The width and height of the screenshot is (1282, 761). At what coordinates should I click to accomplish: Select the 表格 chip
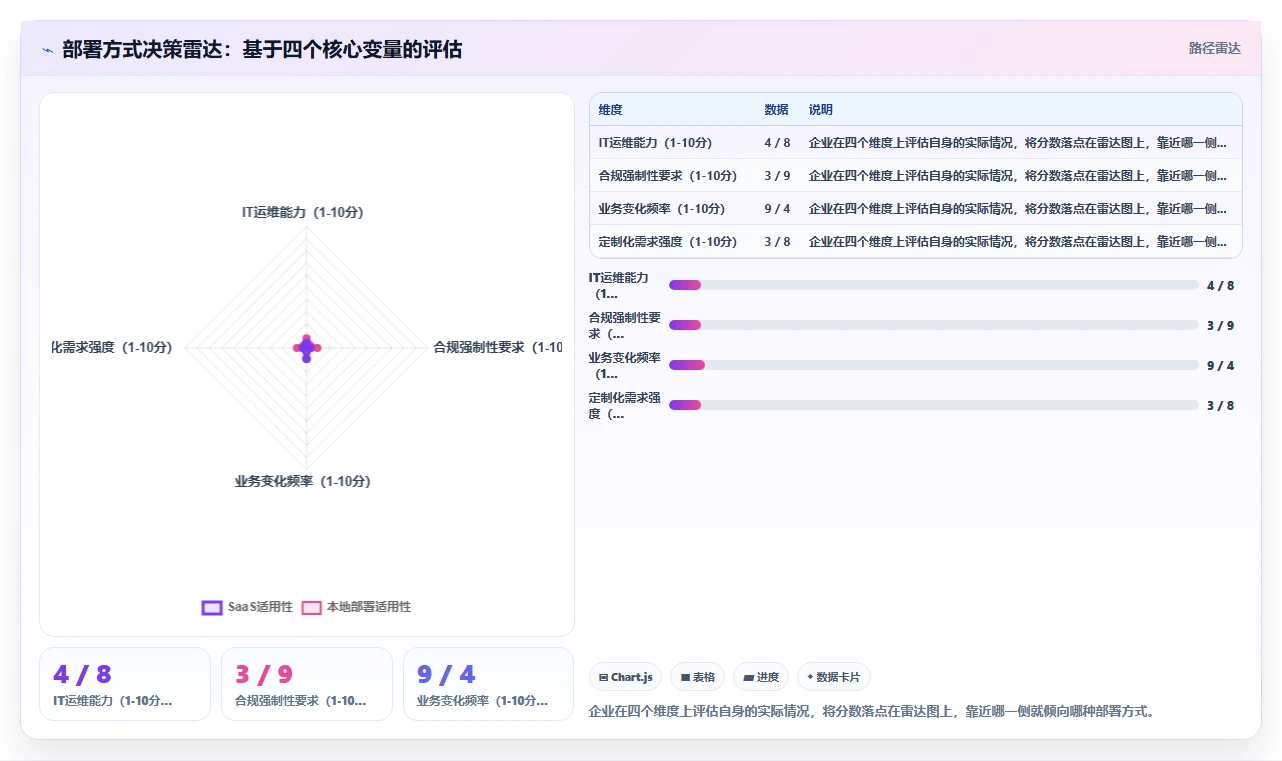pyautogui.click(x=697, y=677)
